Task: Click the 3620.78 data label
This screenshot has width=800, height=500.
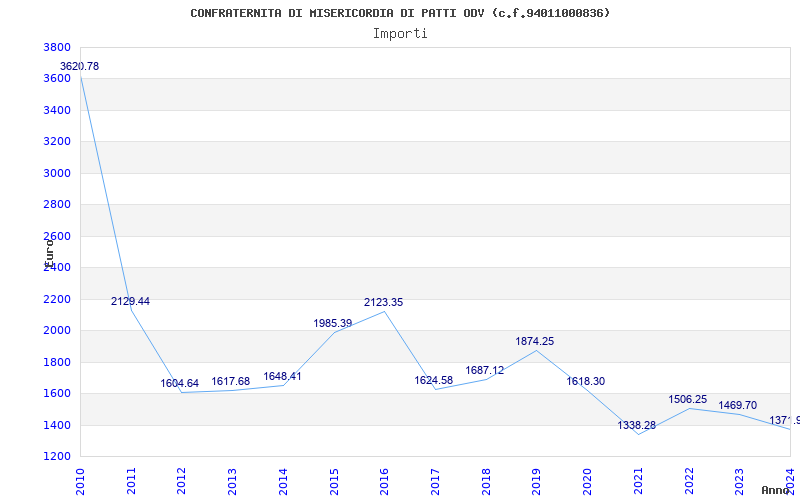Action: click(80, 66)
